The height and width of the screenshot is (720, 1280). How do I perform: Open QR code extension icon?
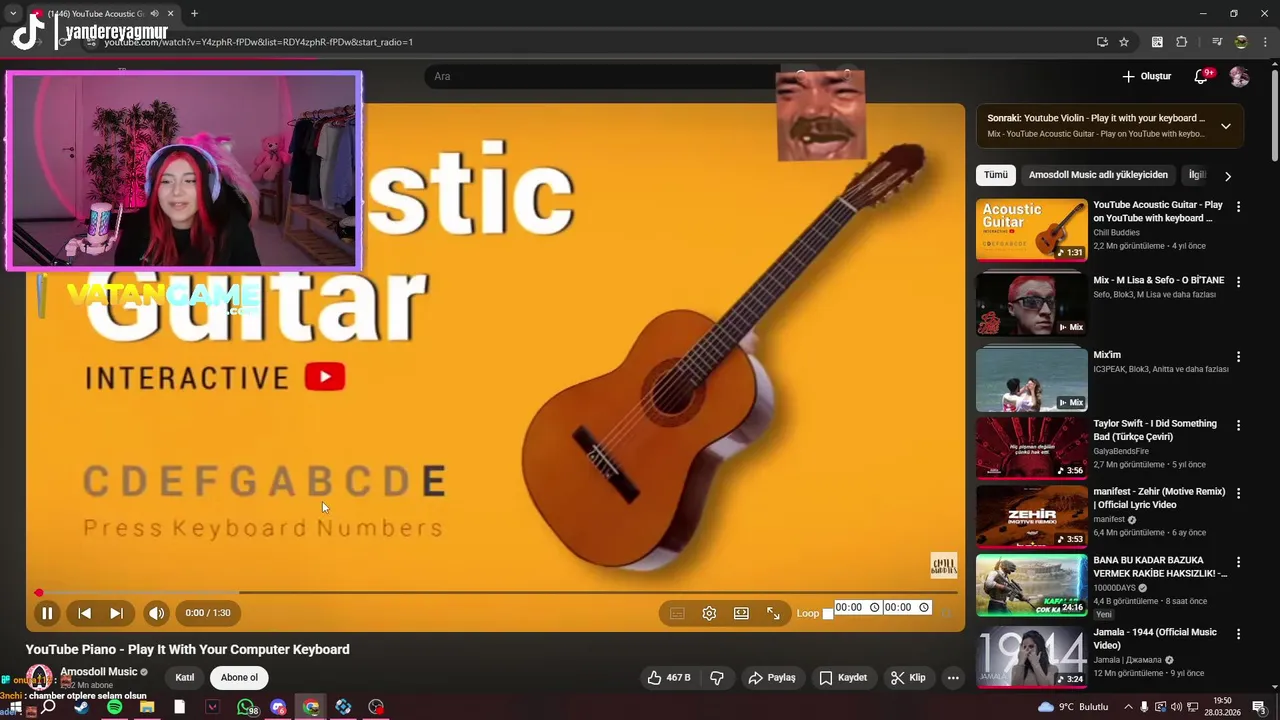1157,42
